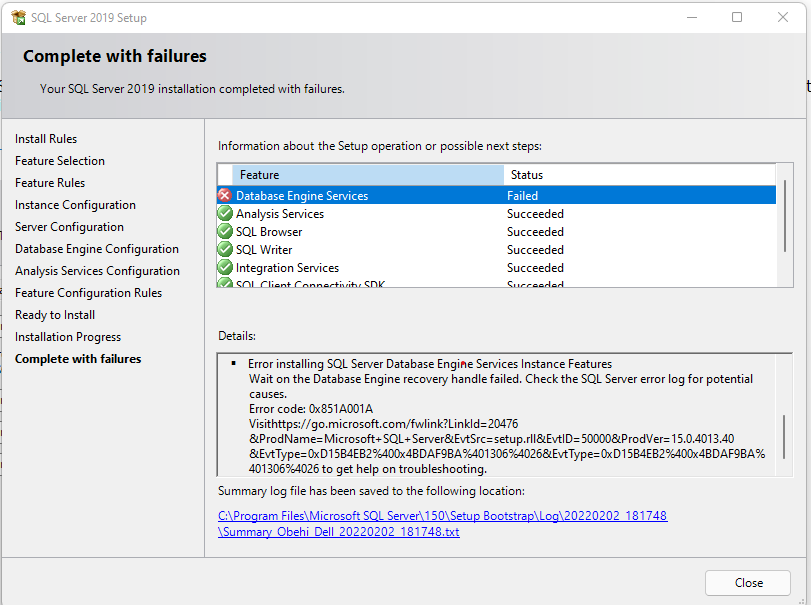This screenshot has width=811, height=605.
Task: Go to Installation Progress step
Action: click(68, 337)
